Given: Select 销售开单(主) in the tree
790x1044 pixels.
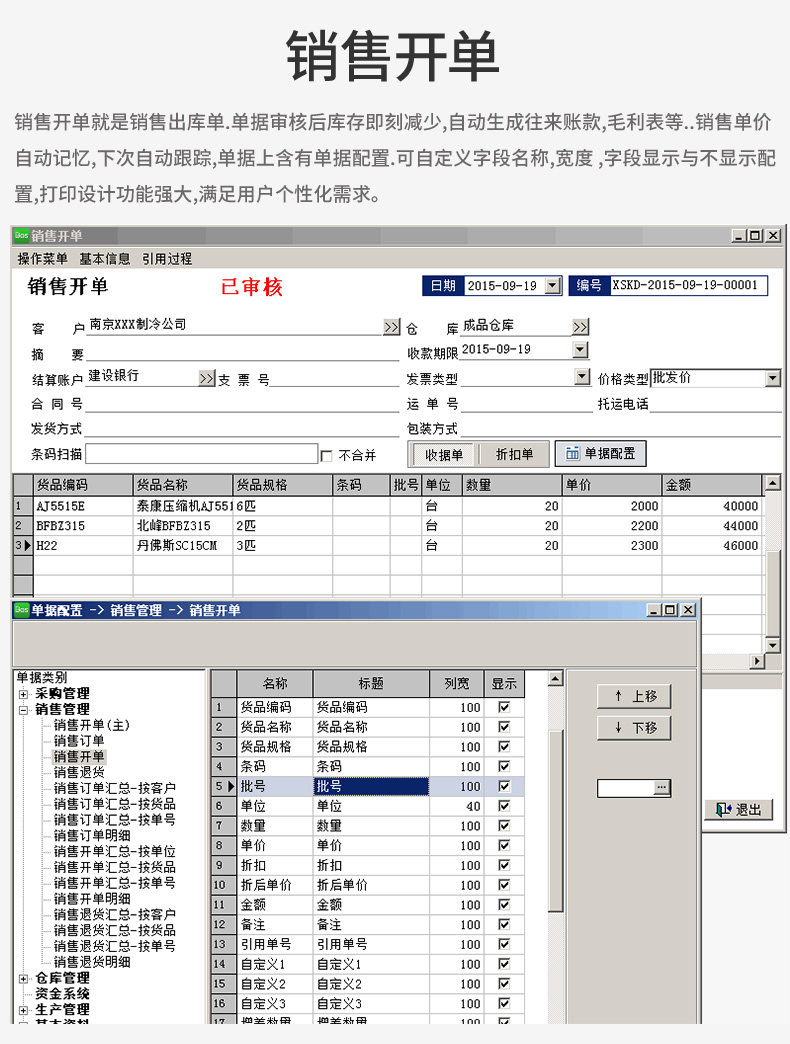Looking at the screenshot, I should point(91,725).
